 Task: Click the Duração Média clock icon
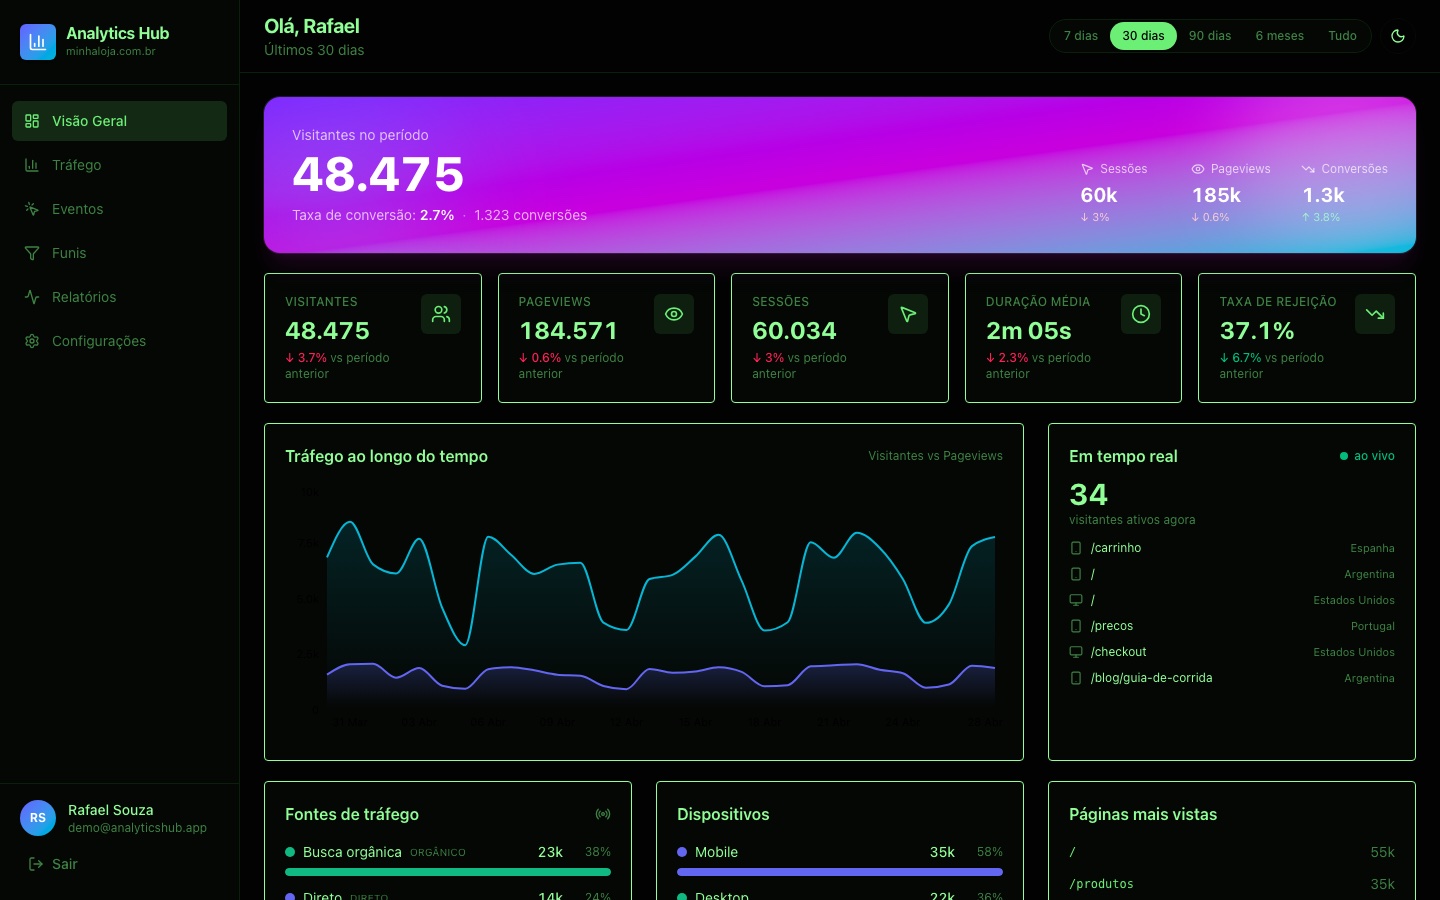1141,314
